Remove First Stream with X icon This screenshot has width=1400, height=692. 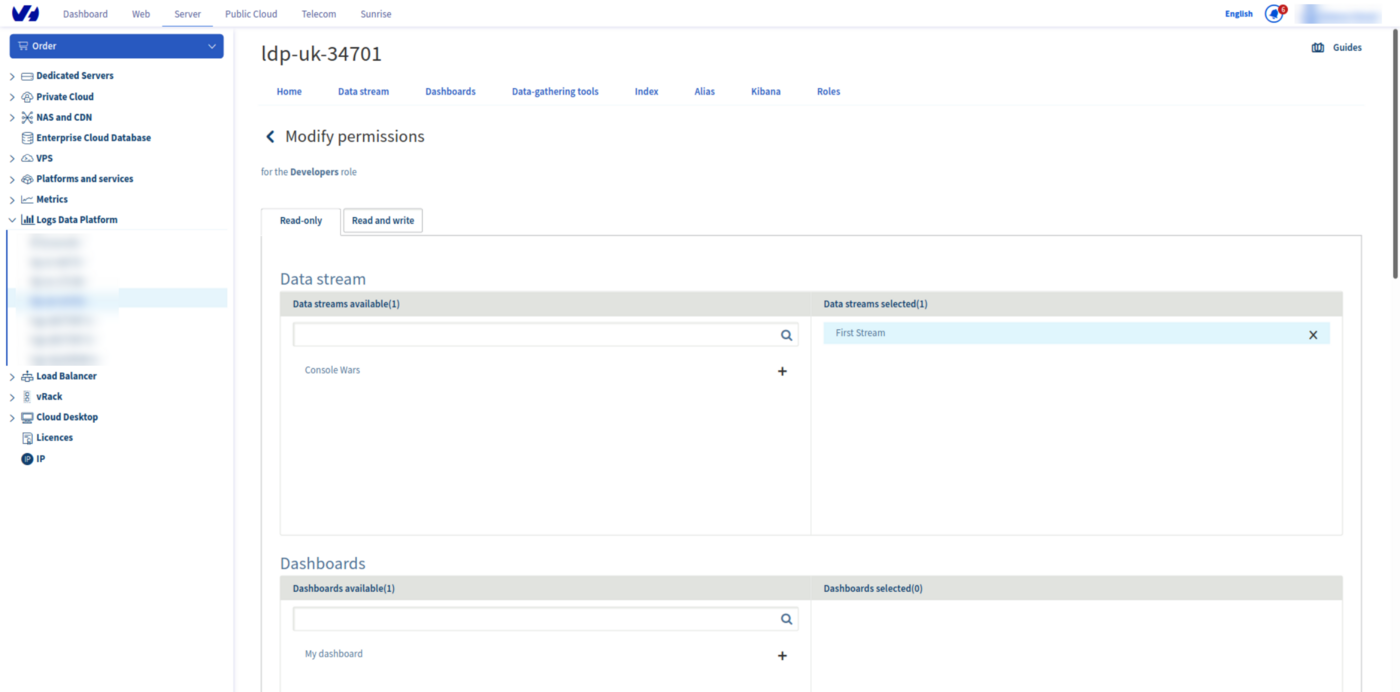click(x=1313, y=335)
